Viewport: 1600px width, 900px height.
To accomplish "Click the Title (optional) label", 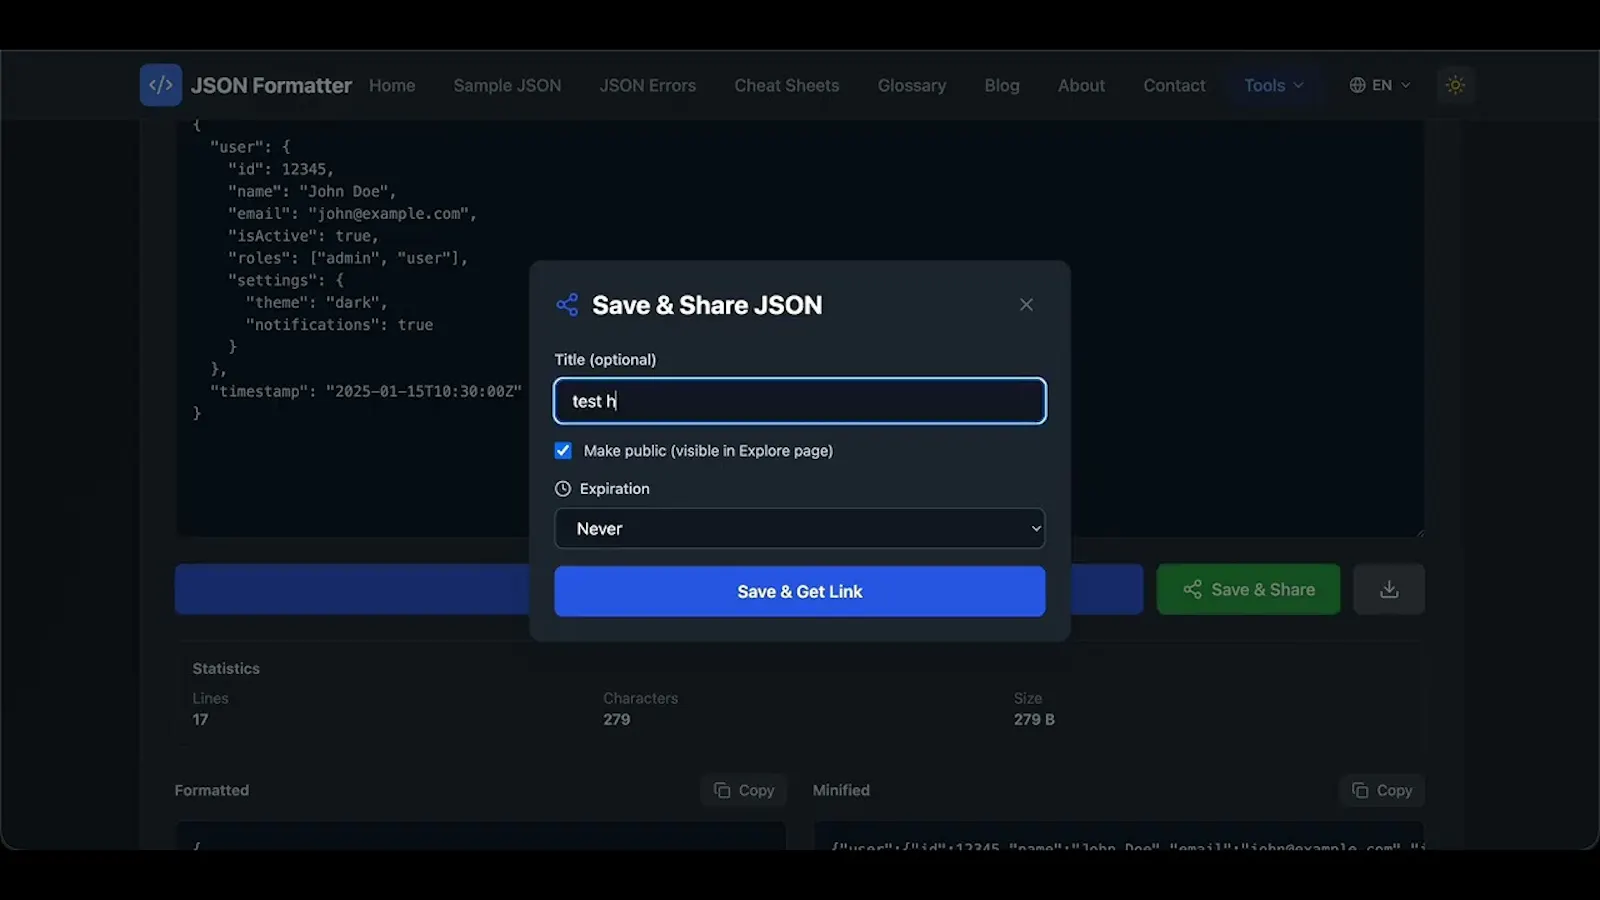I will [605, 360].
